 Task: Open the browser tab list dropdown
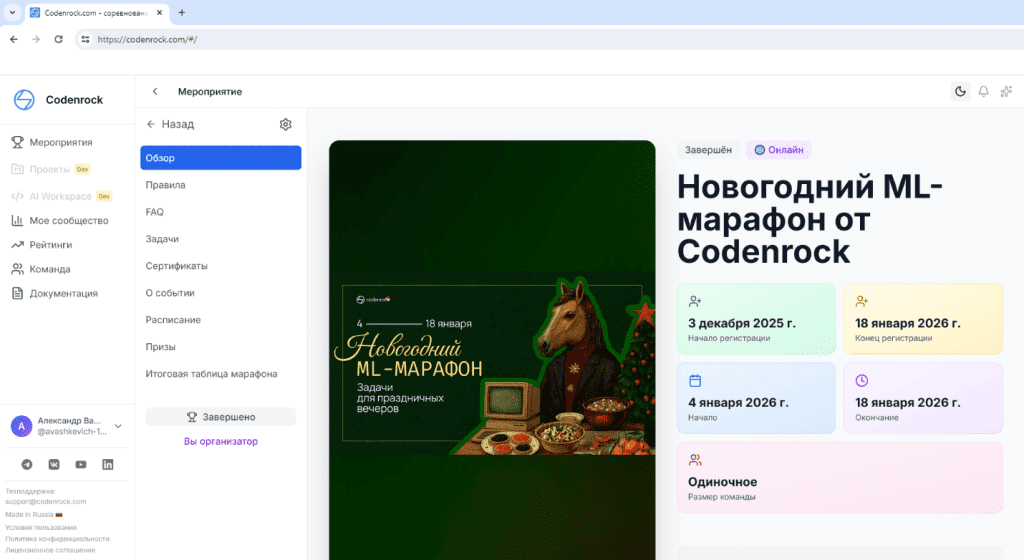tap(12, 12)
